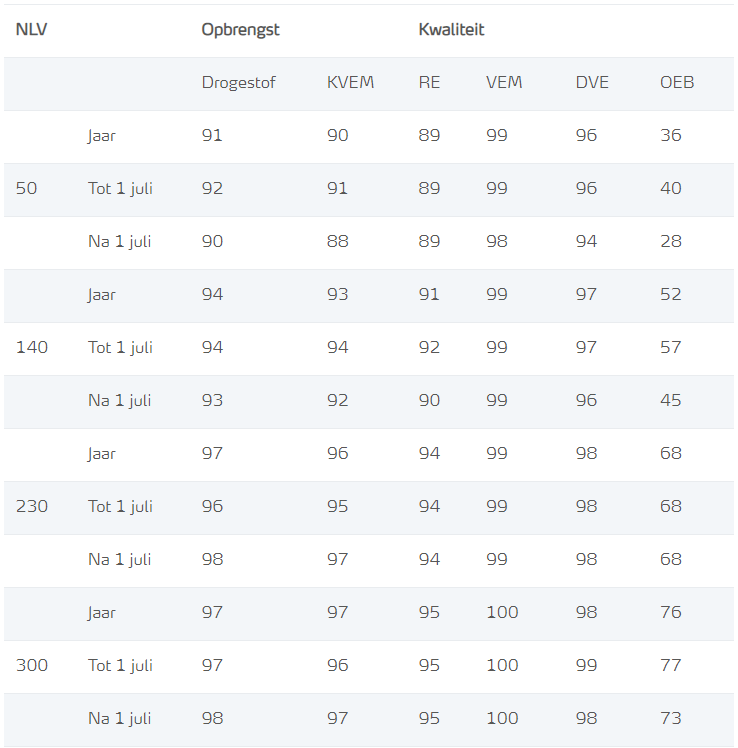Click OEB value 28

click(671, 241)
